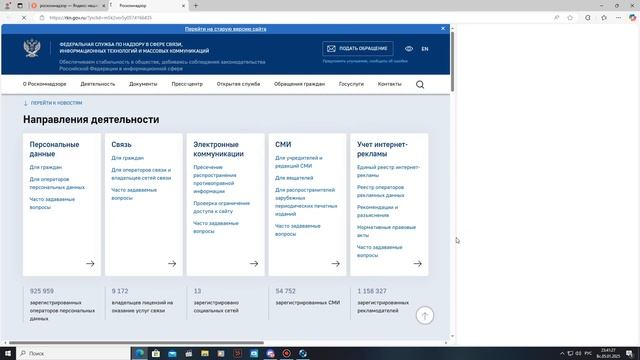The image size is (640, 360).
Task: Open Персональные данные card heading
Action: pyautogui.click(x=54, y=149)
